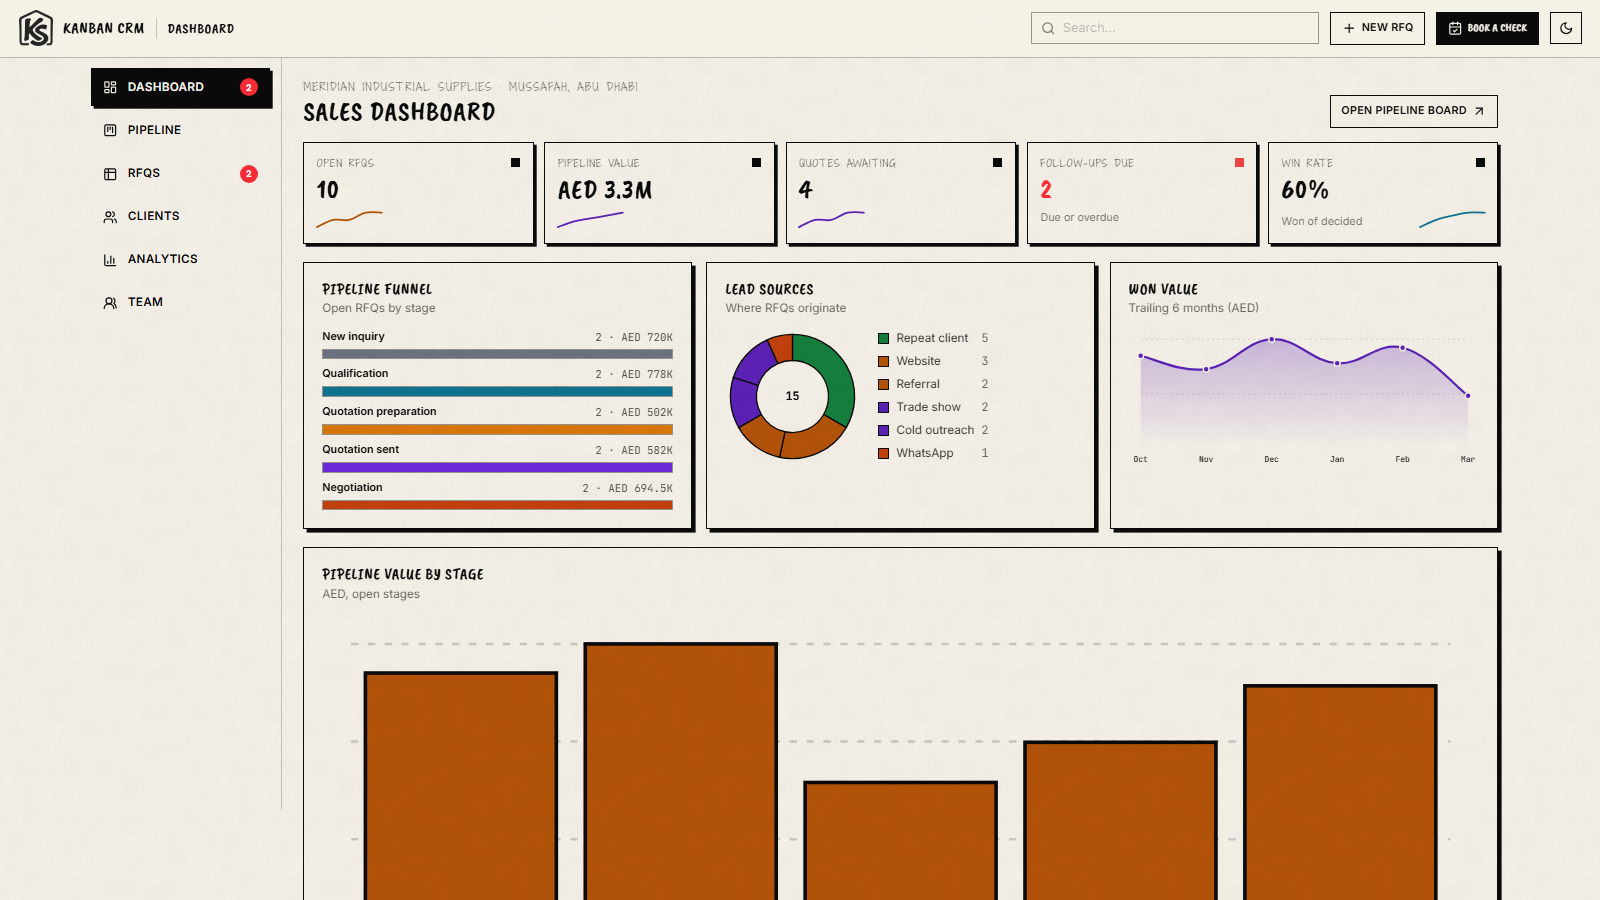Click the Qualification funnel bar
Image resolution: width=1600 pixels, height=900 pixels.
(497, 392)
